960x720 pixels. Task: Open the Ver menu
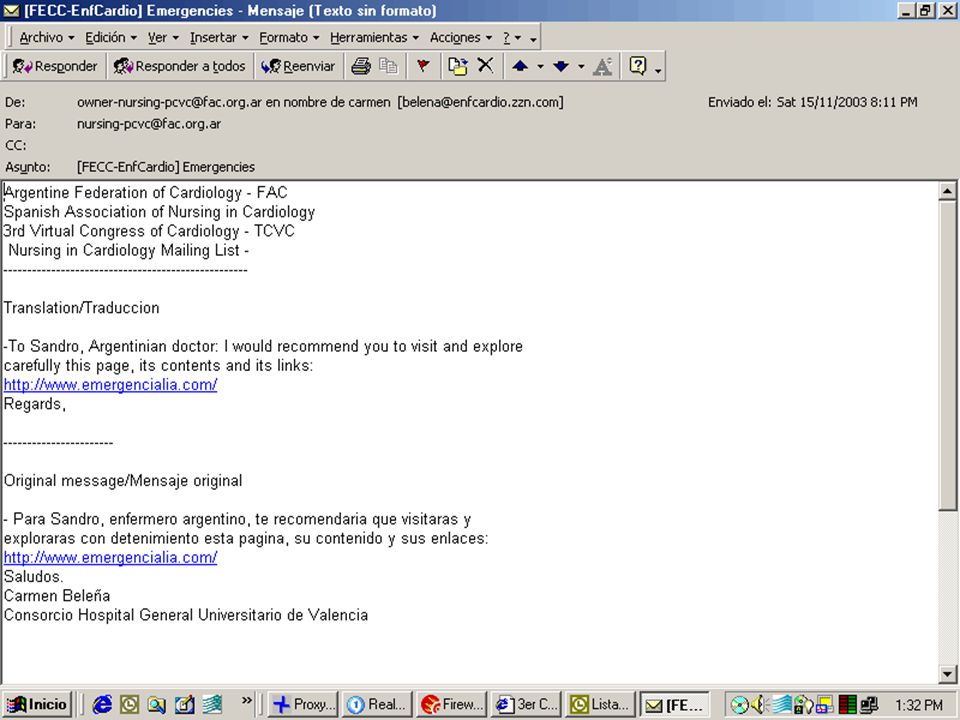163,37
